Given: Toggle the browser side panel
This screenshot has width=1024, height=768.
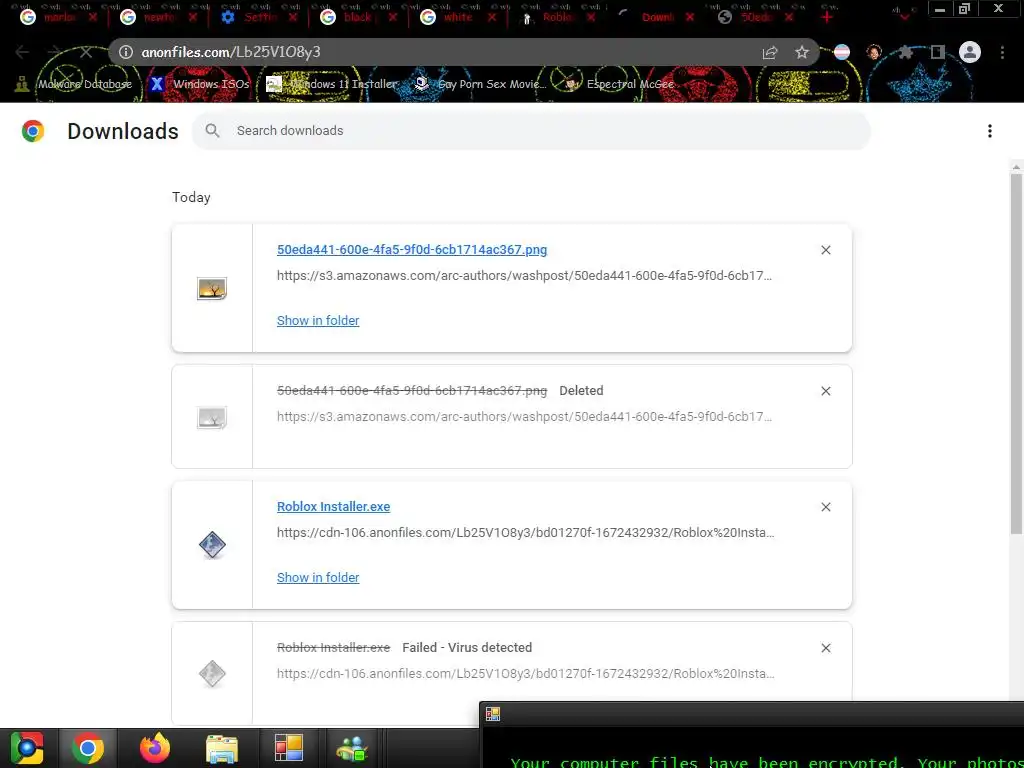Looking at the screenshot, I should pyautogui.click(x=938, y=52).
